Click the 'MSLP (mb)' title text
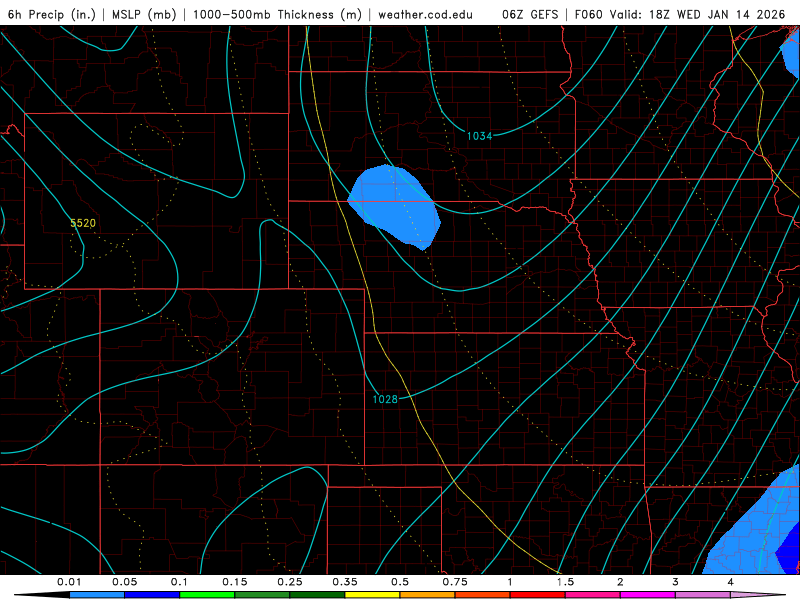 [144, 14]
